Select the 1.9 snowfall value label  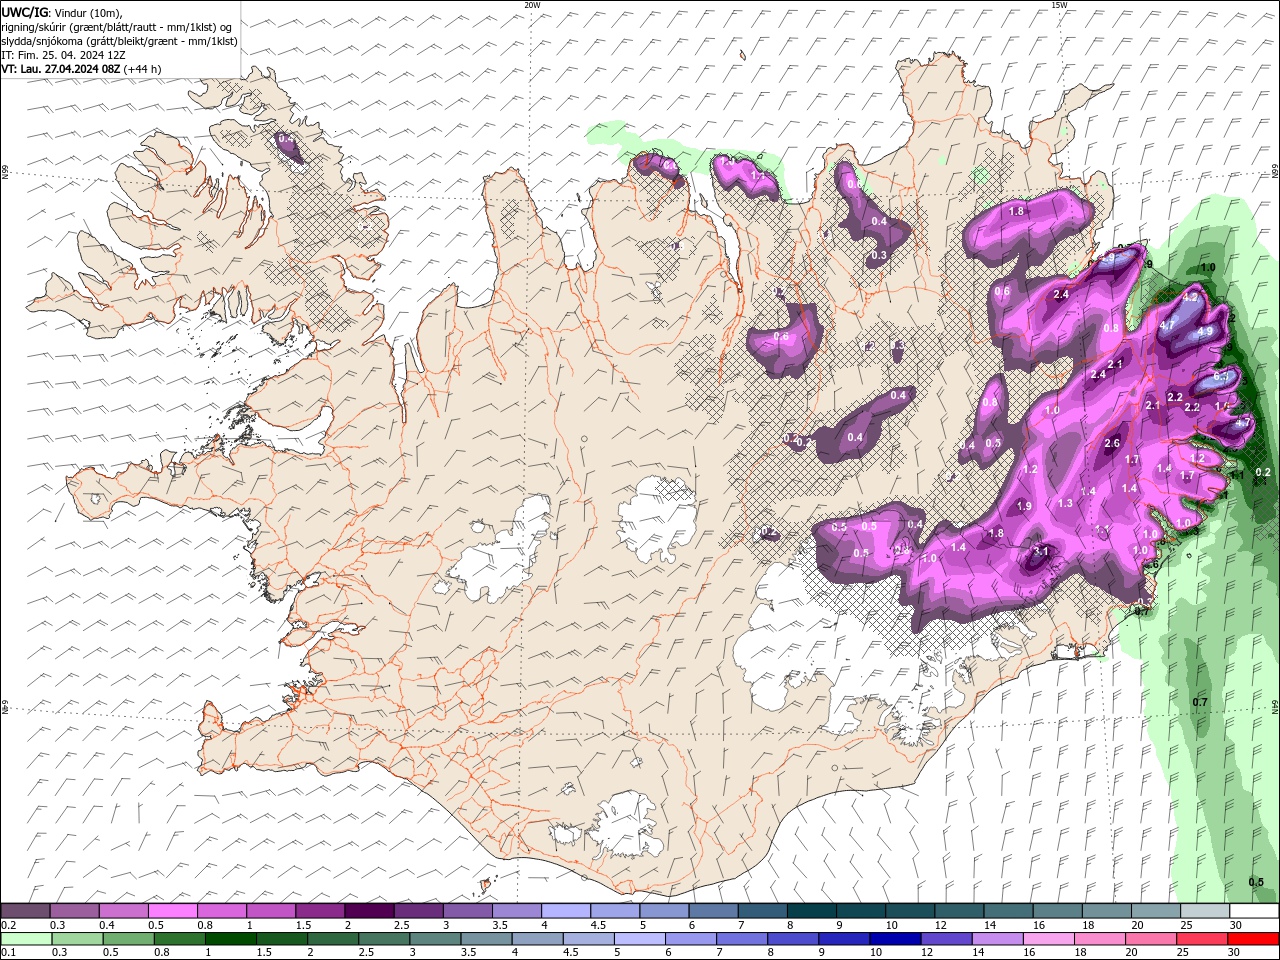click(x=1024, y=507)
